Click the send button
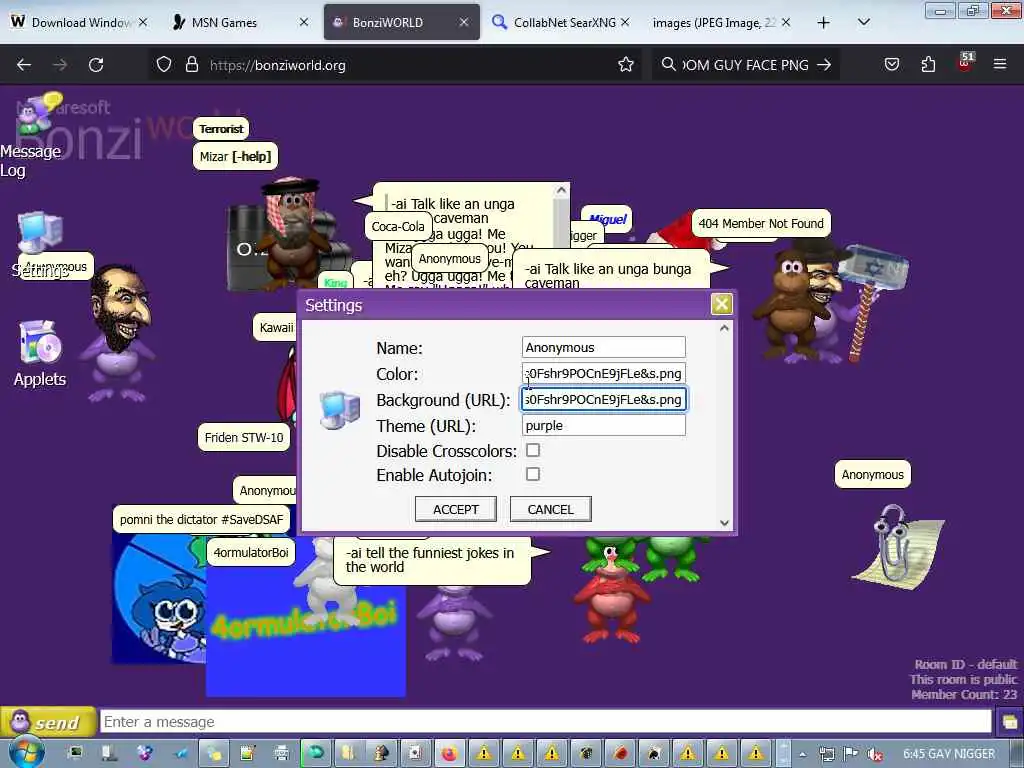This screenshot has height=768, width=1024. (48, 722)
